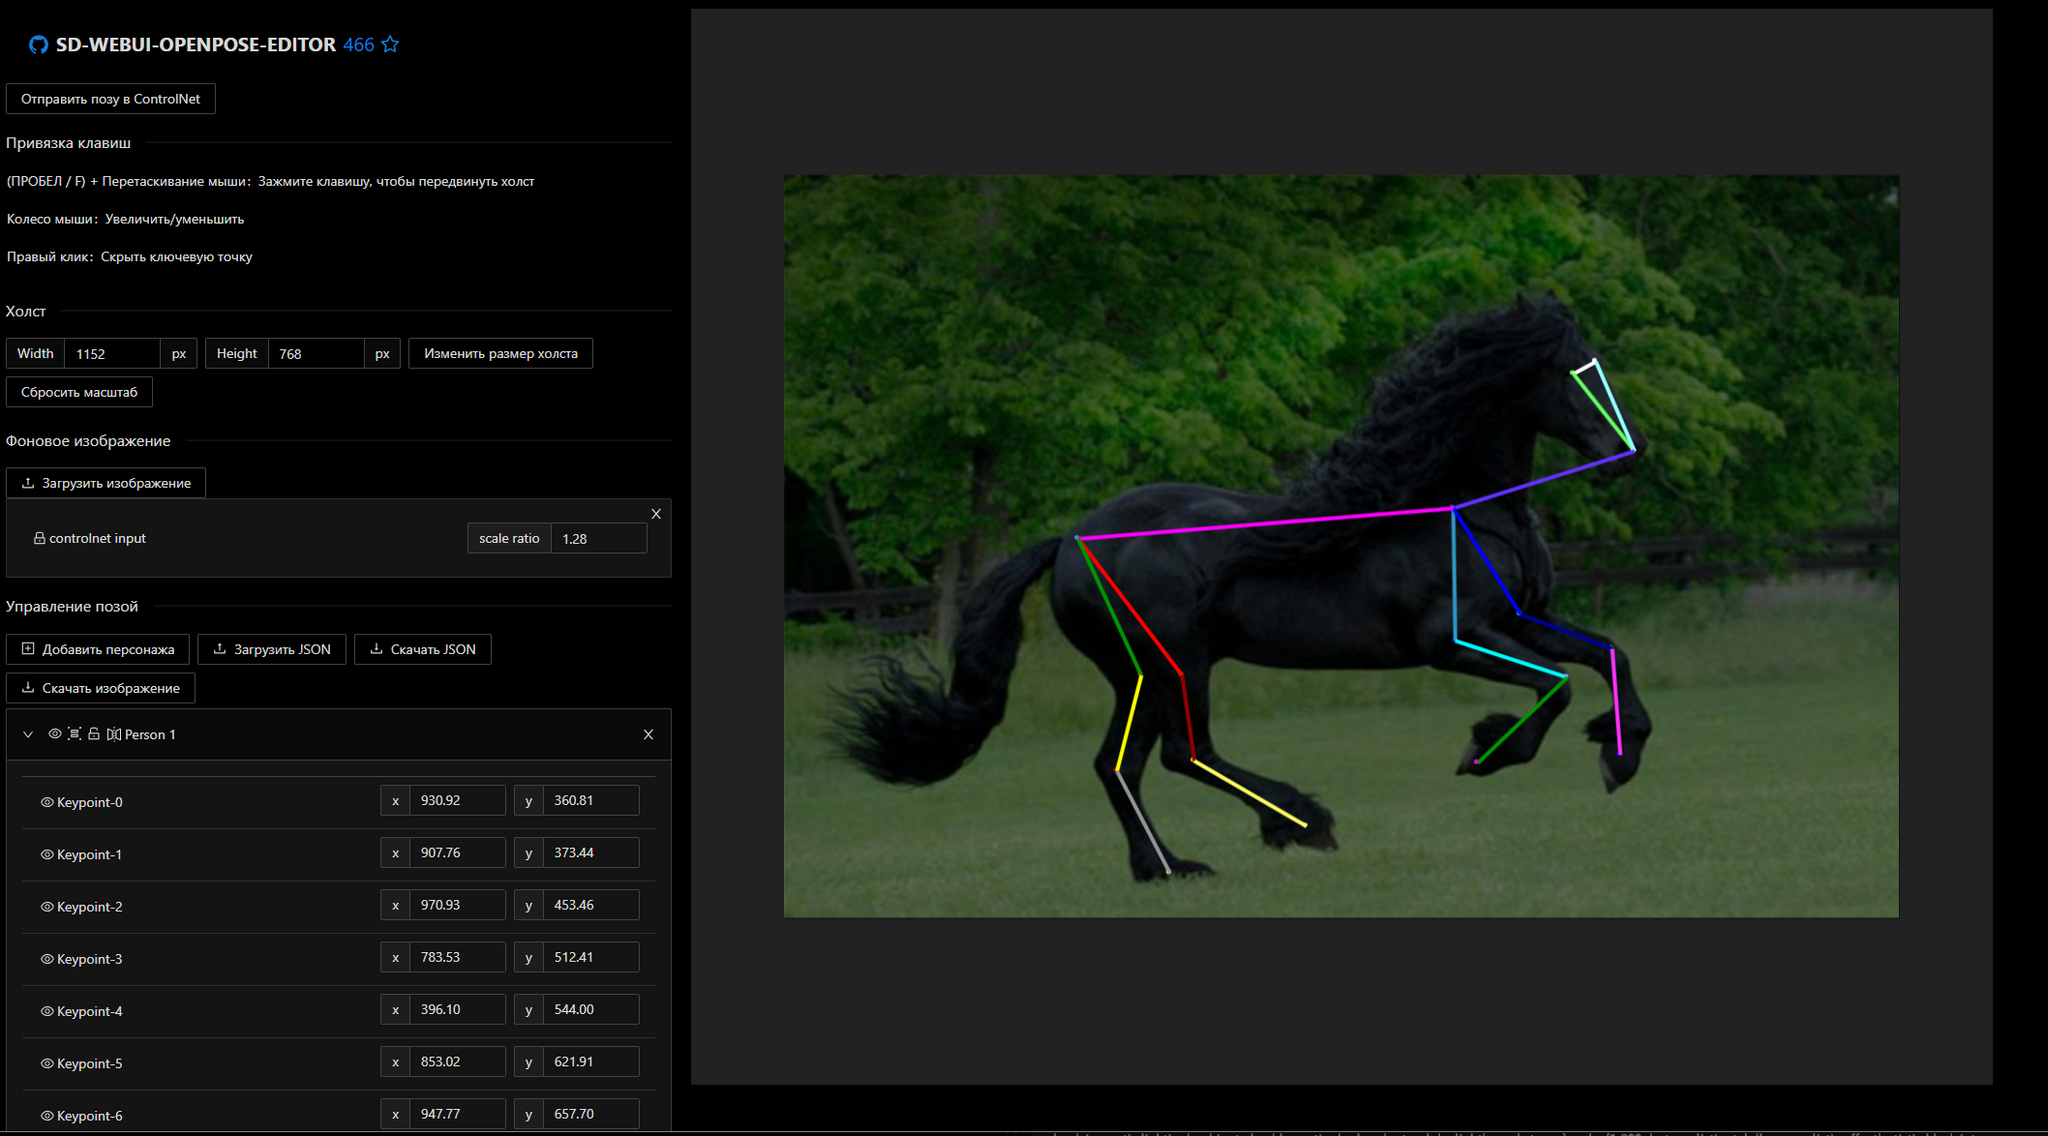Remove the controlnet input background image

tap(656, 514)
